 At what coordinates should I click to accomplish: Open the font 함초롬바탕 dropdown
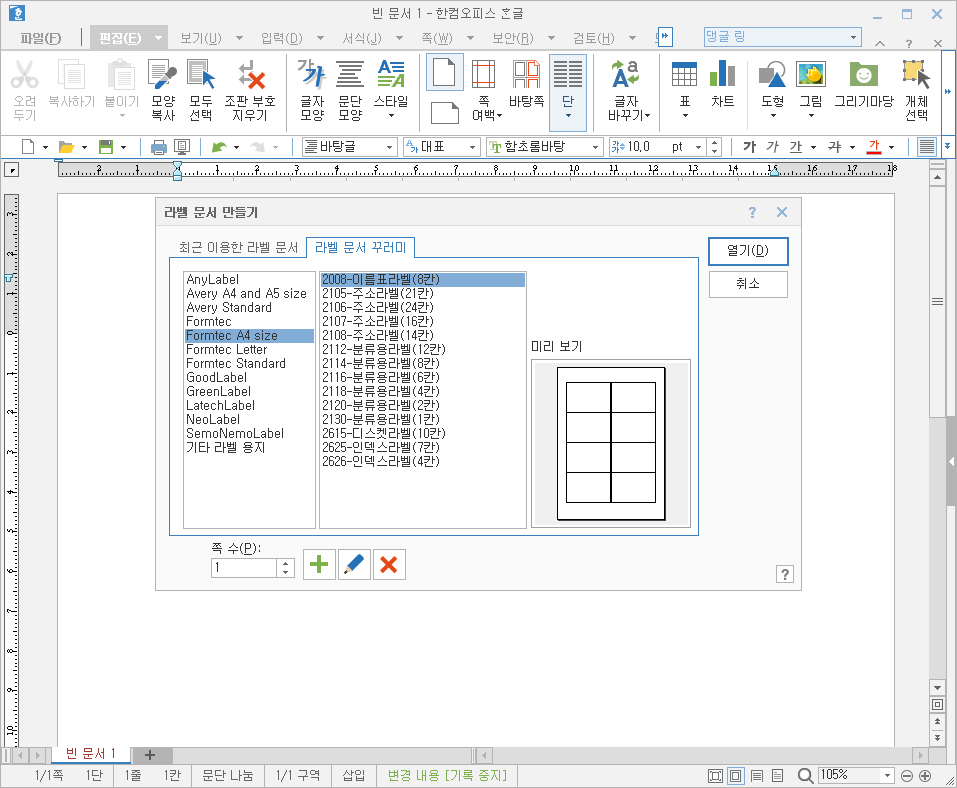595,147
